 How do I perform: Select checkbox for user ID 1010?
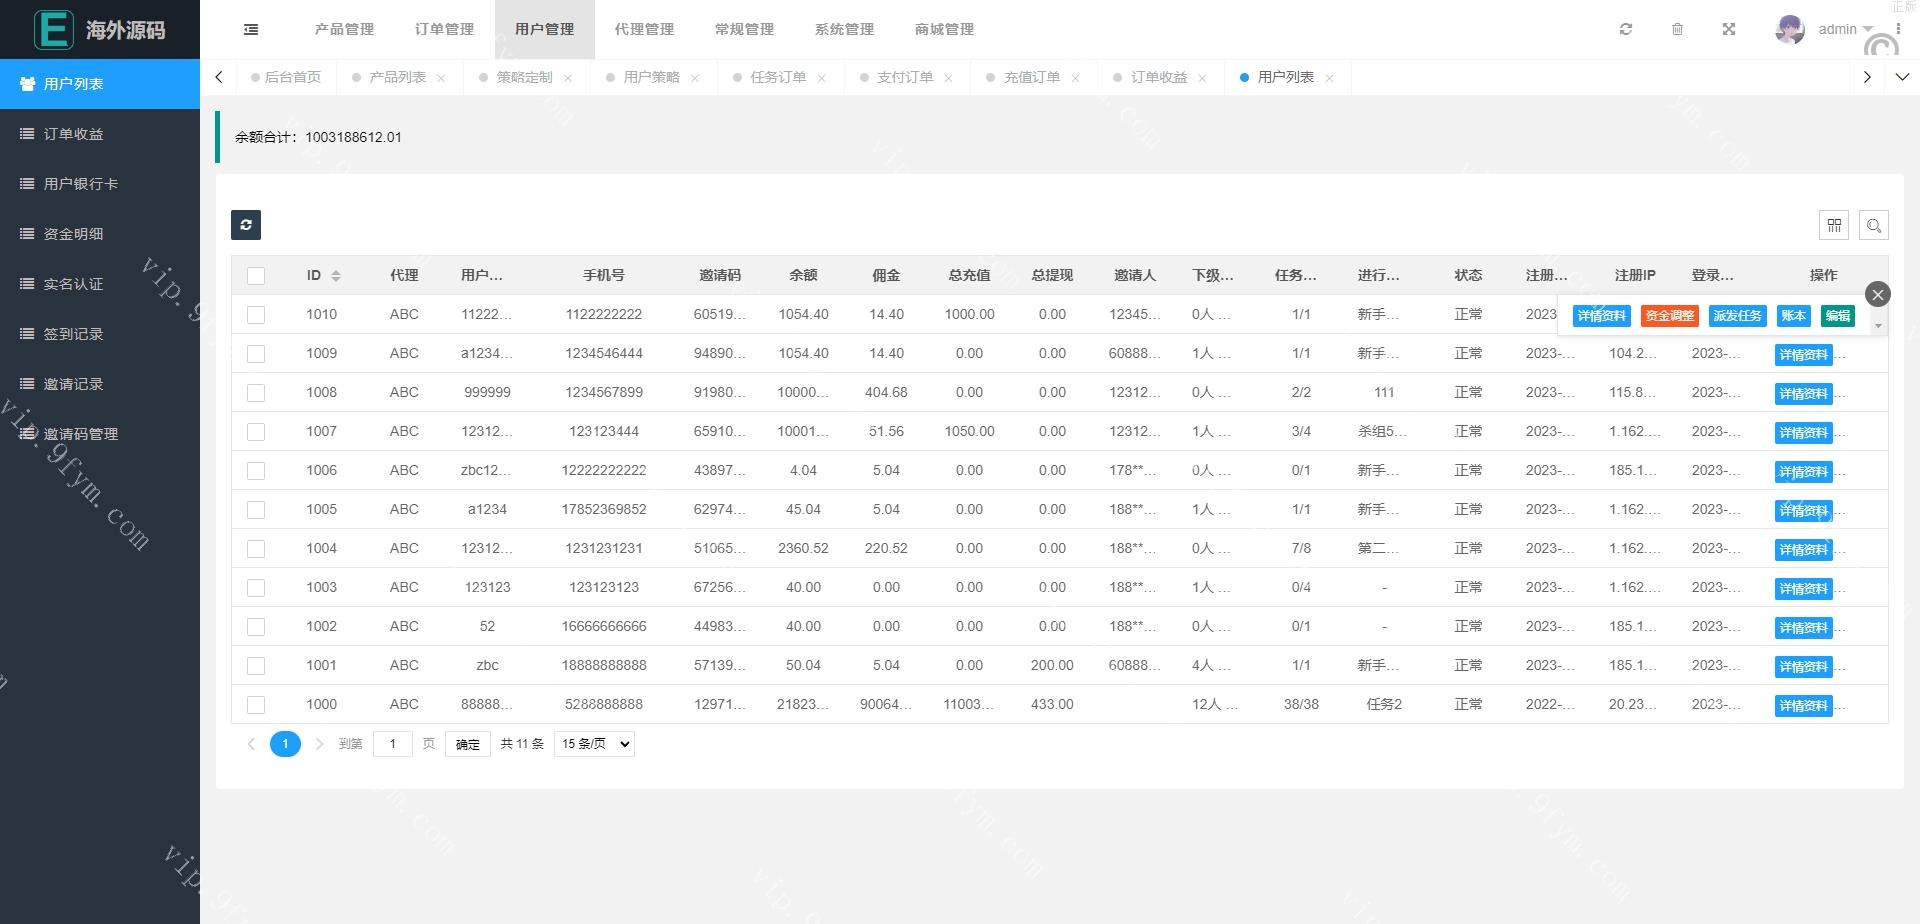pyautogui.click(x=256, y=315)
